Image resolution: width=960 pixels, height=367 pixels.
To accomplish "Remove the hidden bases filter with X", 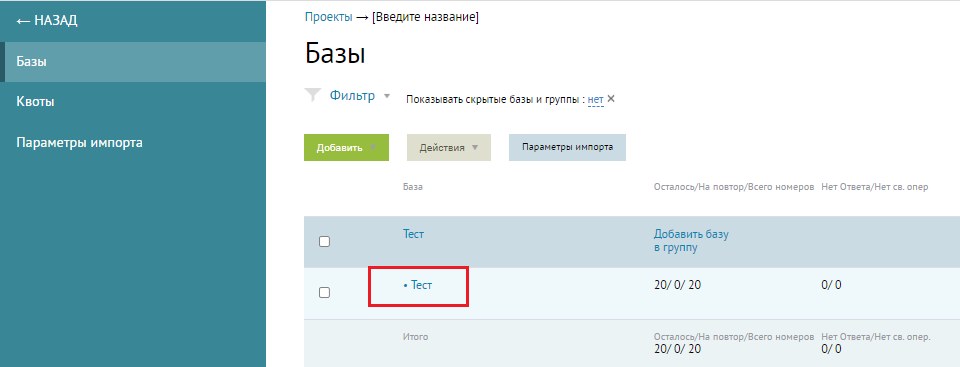I will coord(610,99).
